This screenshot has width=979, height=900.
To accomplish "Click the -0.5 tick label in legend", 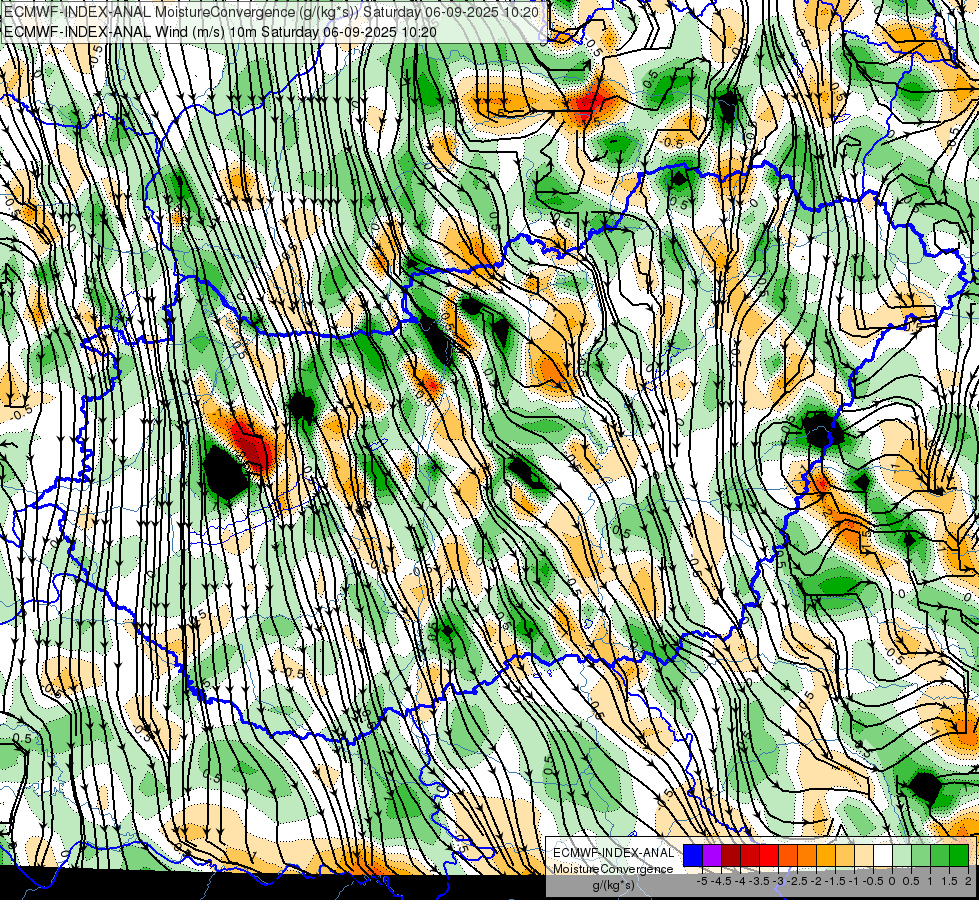I will (x=873, y=881).
